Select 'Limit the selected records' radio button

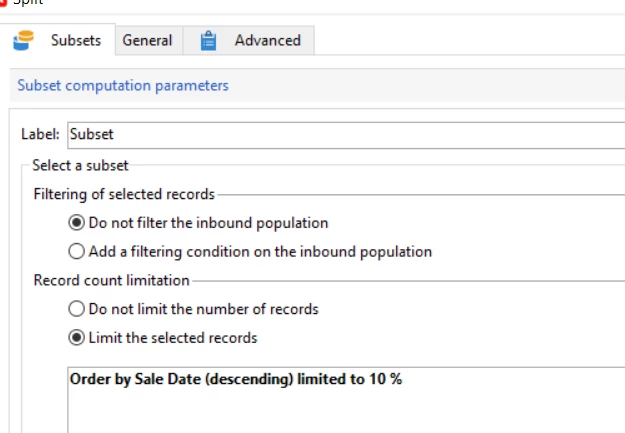(77, 338)
